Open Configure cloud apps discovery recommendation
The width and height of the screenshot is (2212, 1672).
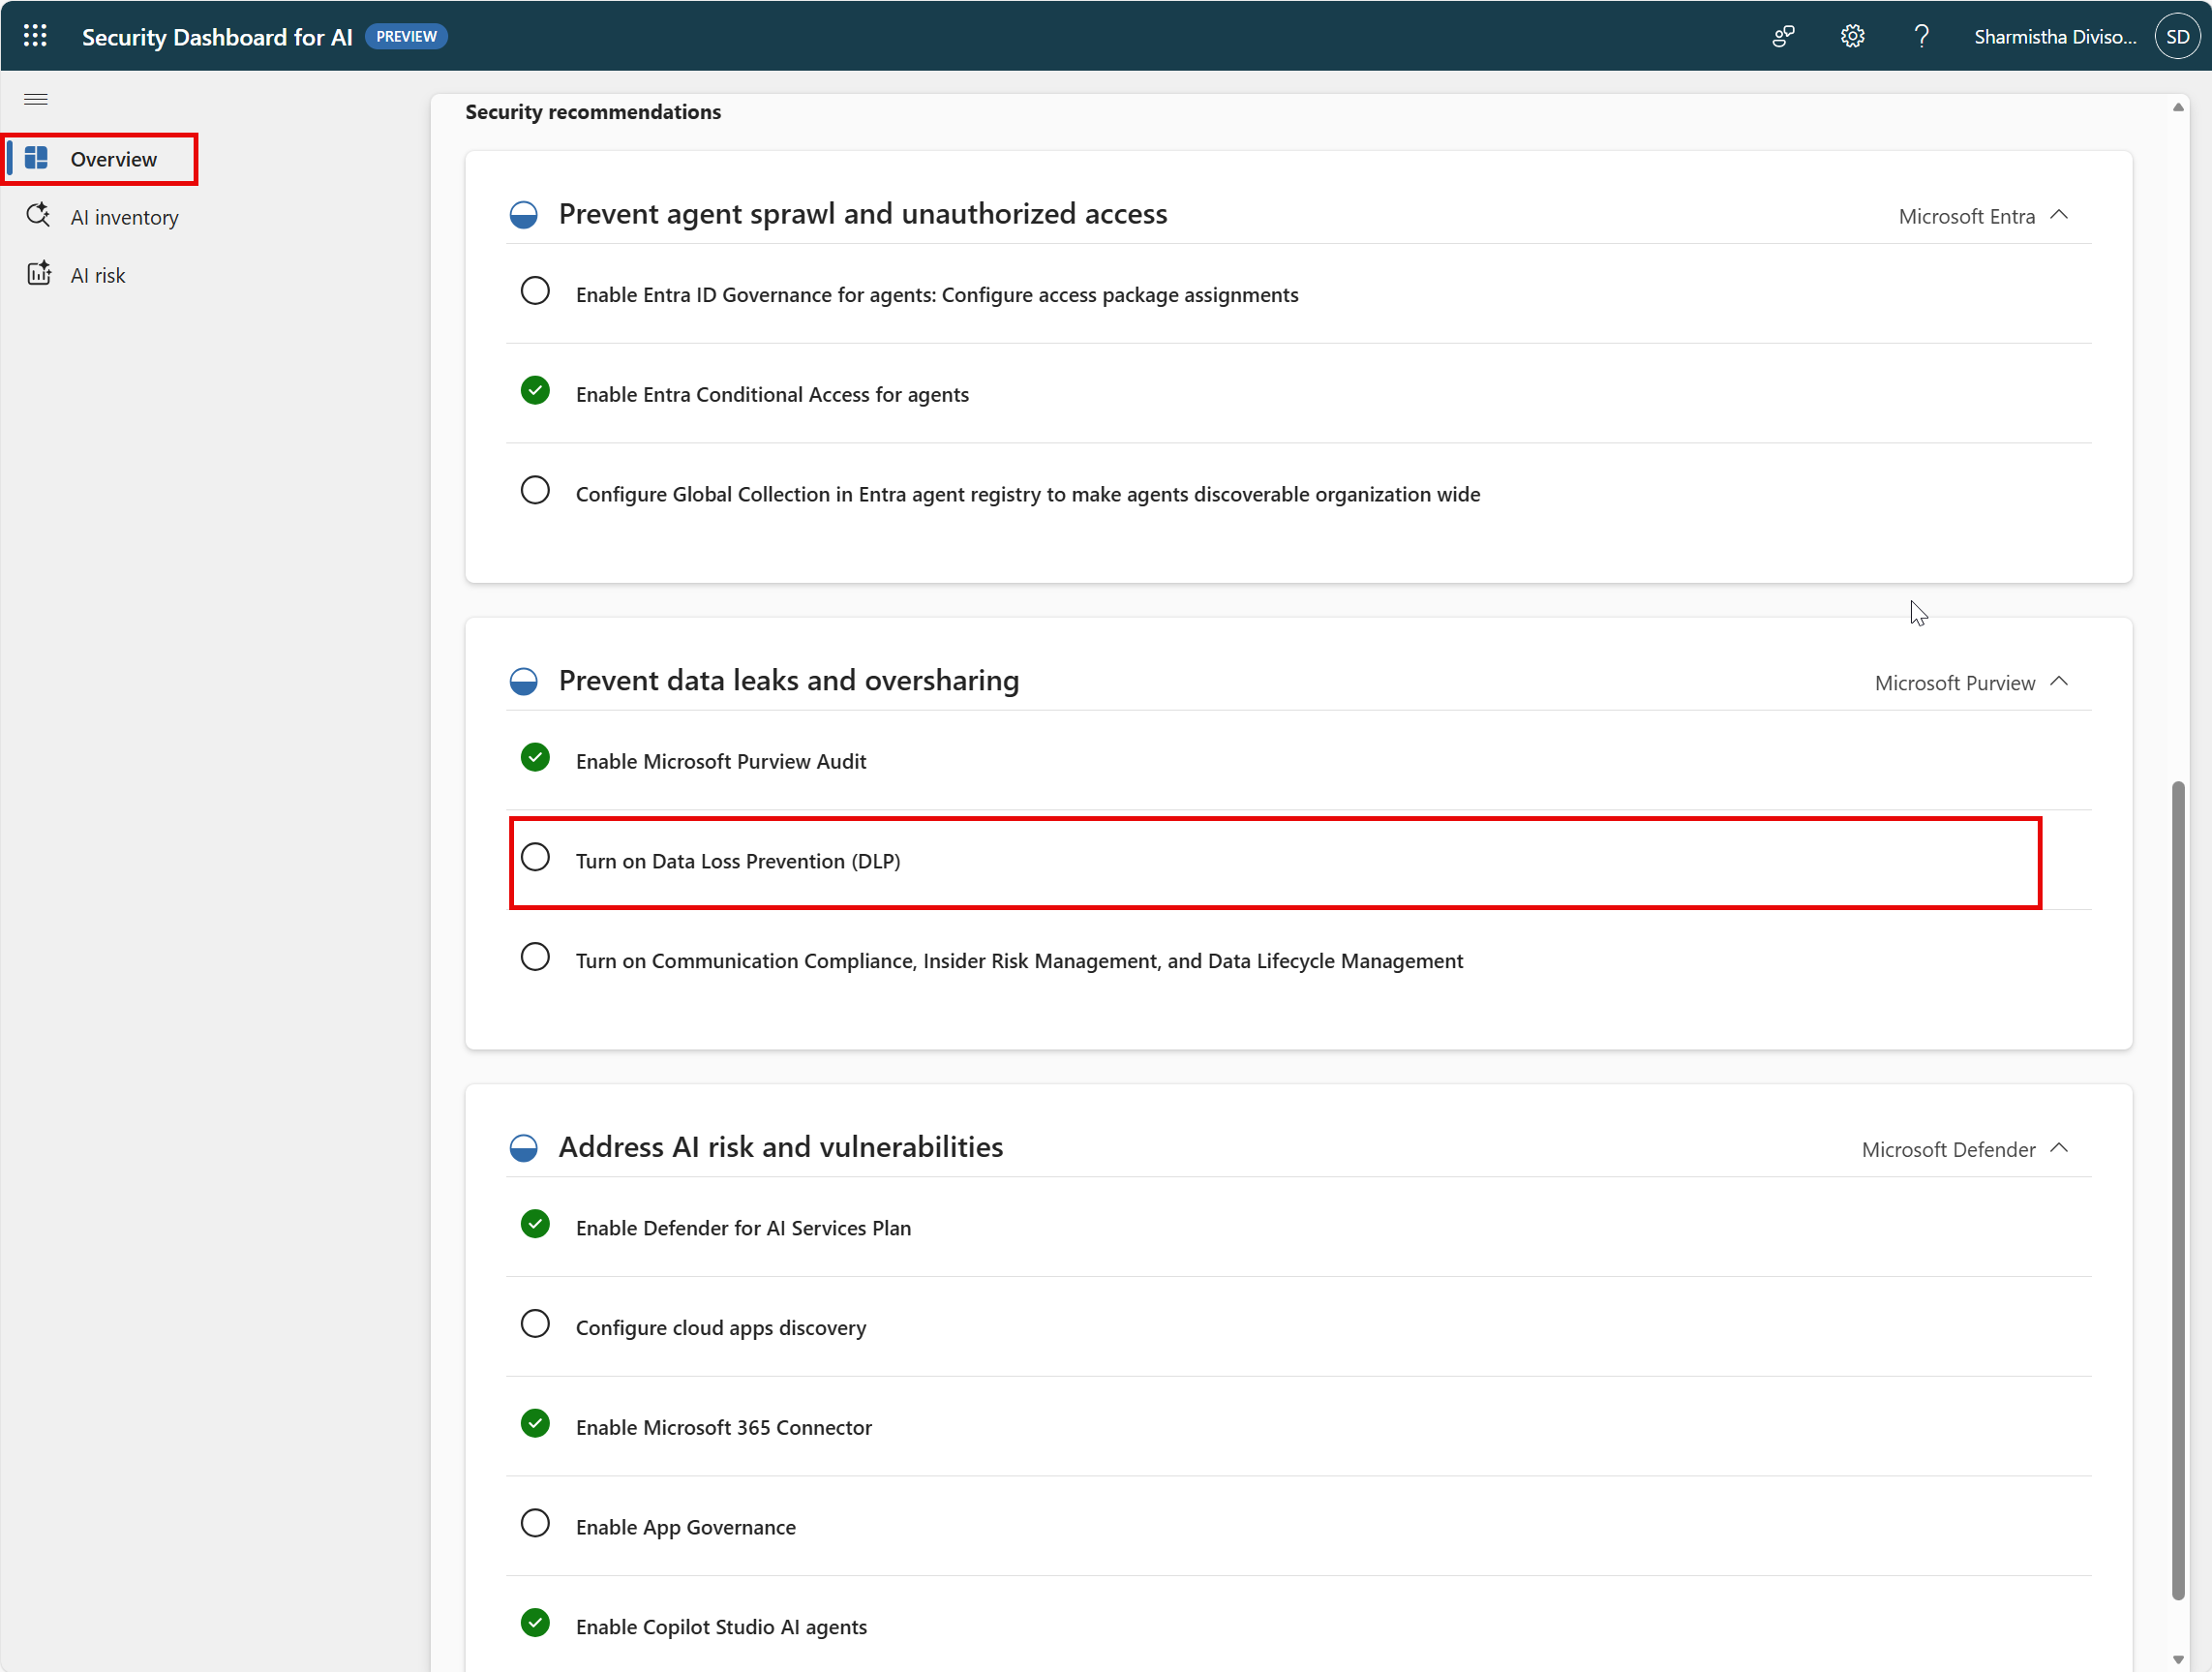(x=720, y=1327)
